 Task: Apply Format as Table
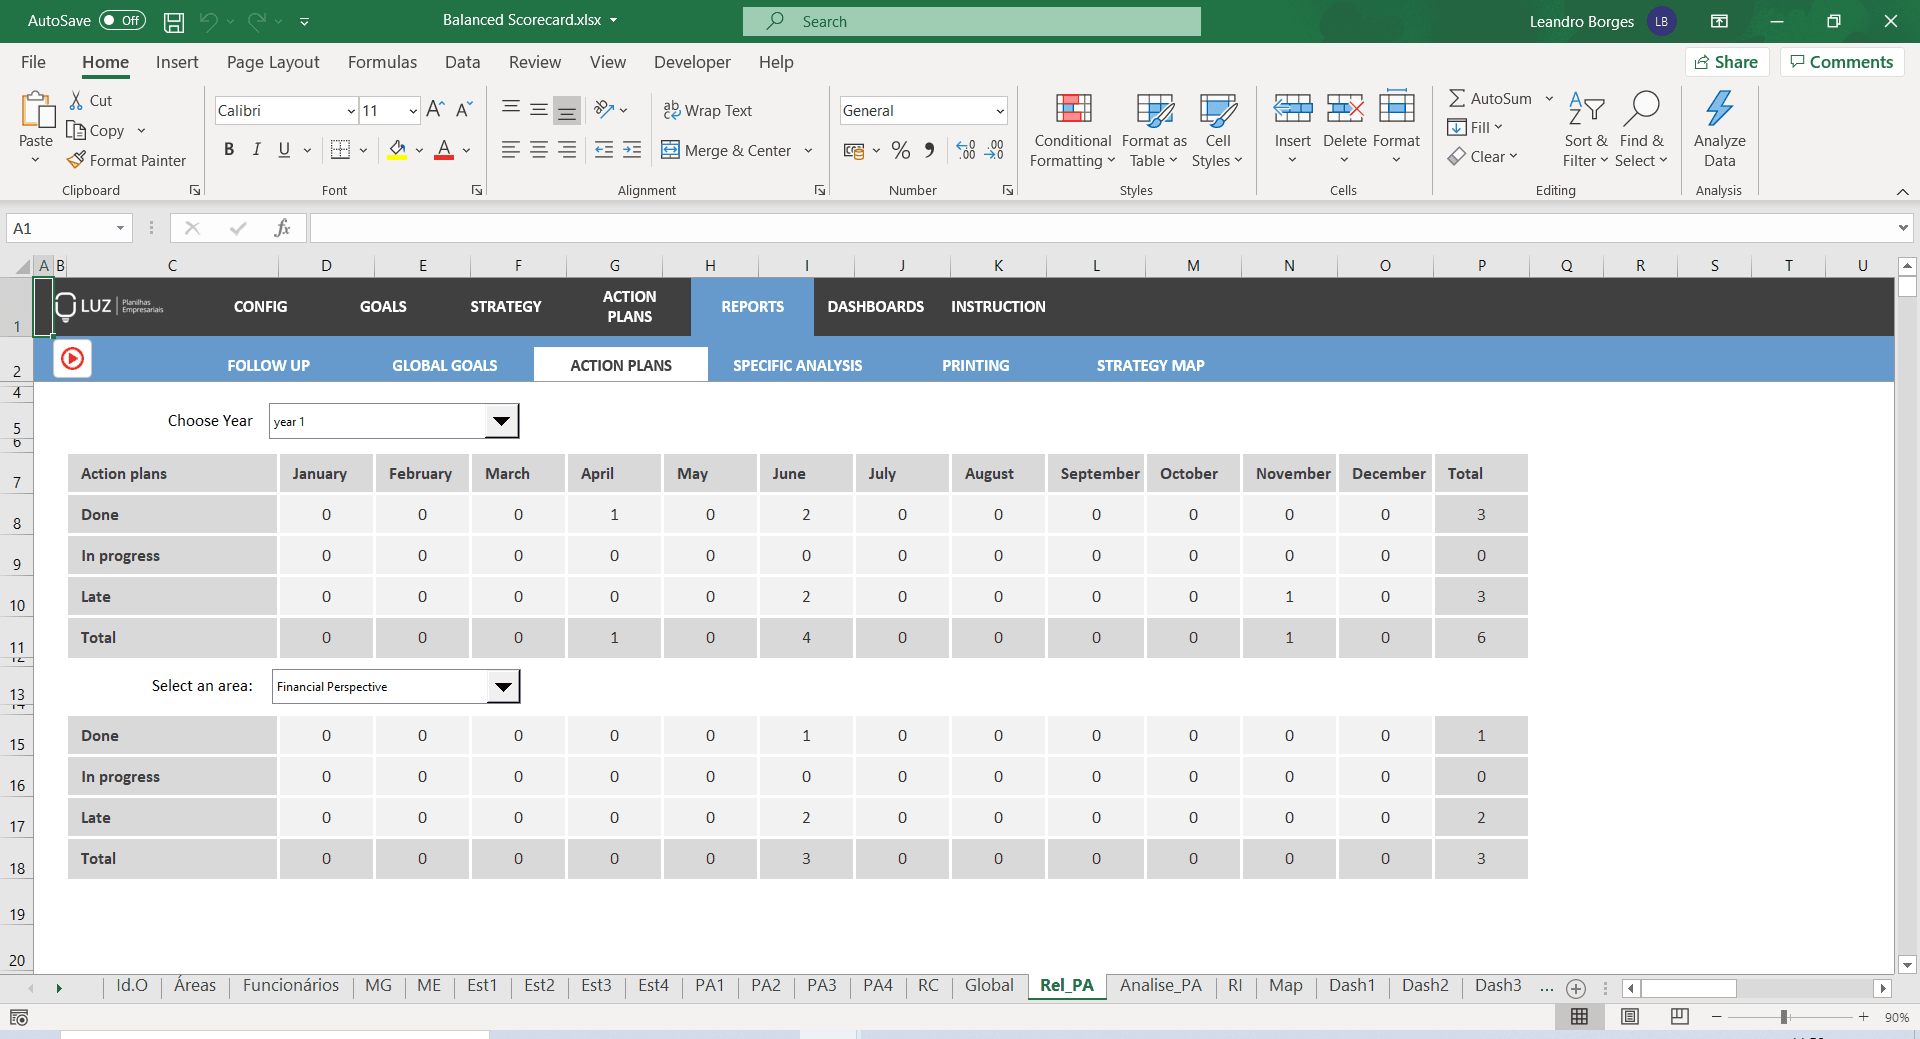coord(1153,130)
